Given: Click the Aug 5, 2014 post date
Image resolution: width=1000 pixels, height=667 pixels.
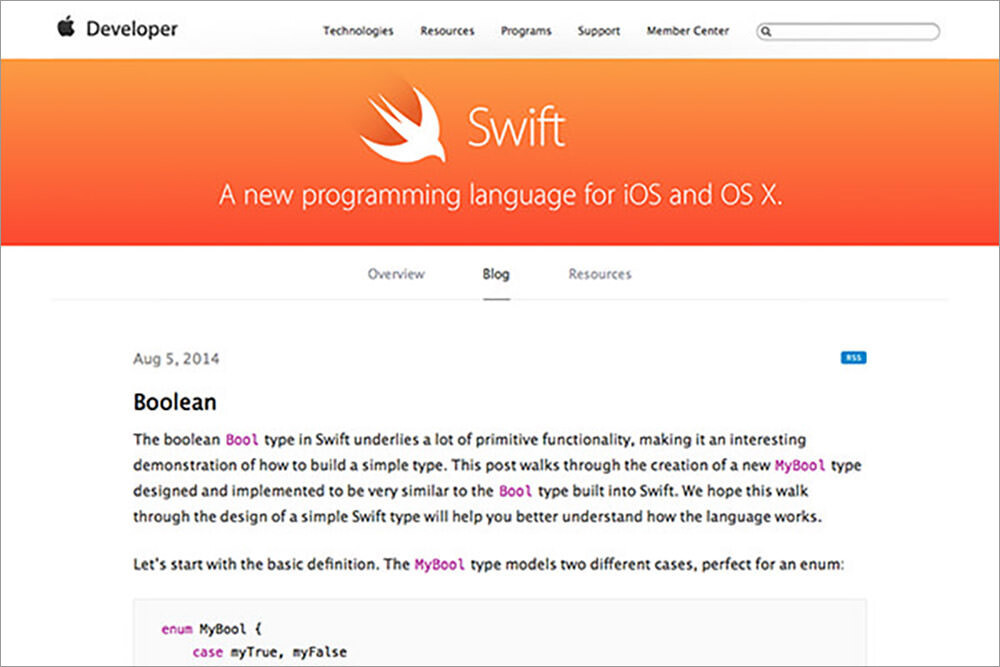Looking at the screenshot, I should tap(176, 359).
